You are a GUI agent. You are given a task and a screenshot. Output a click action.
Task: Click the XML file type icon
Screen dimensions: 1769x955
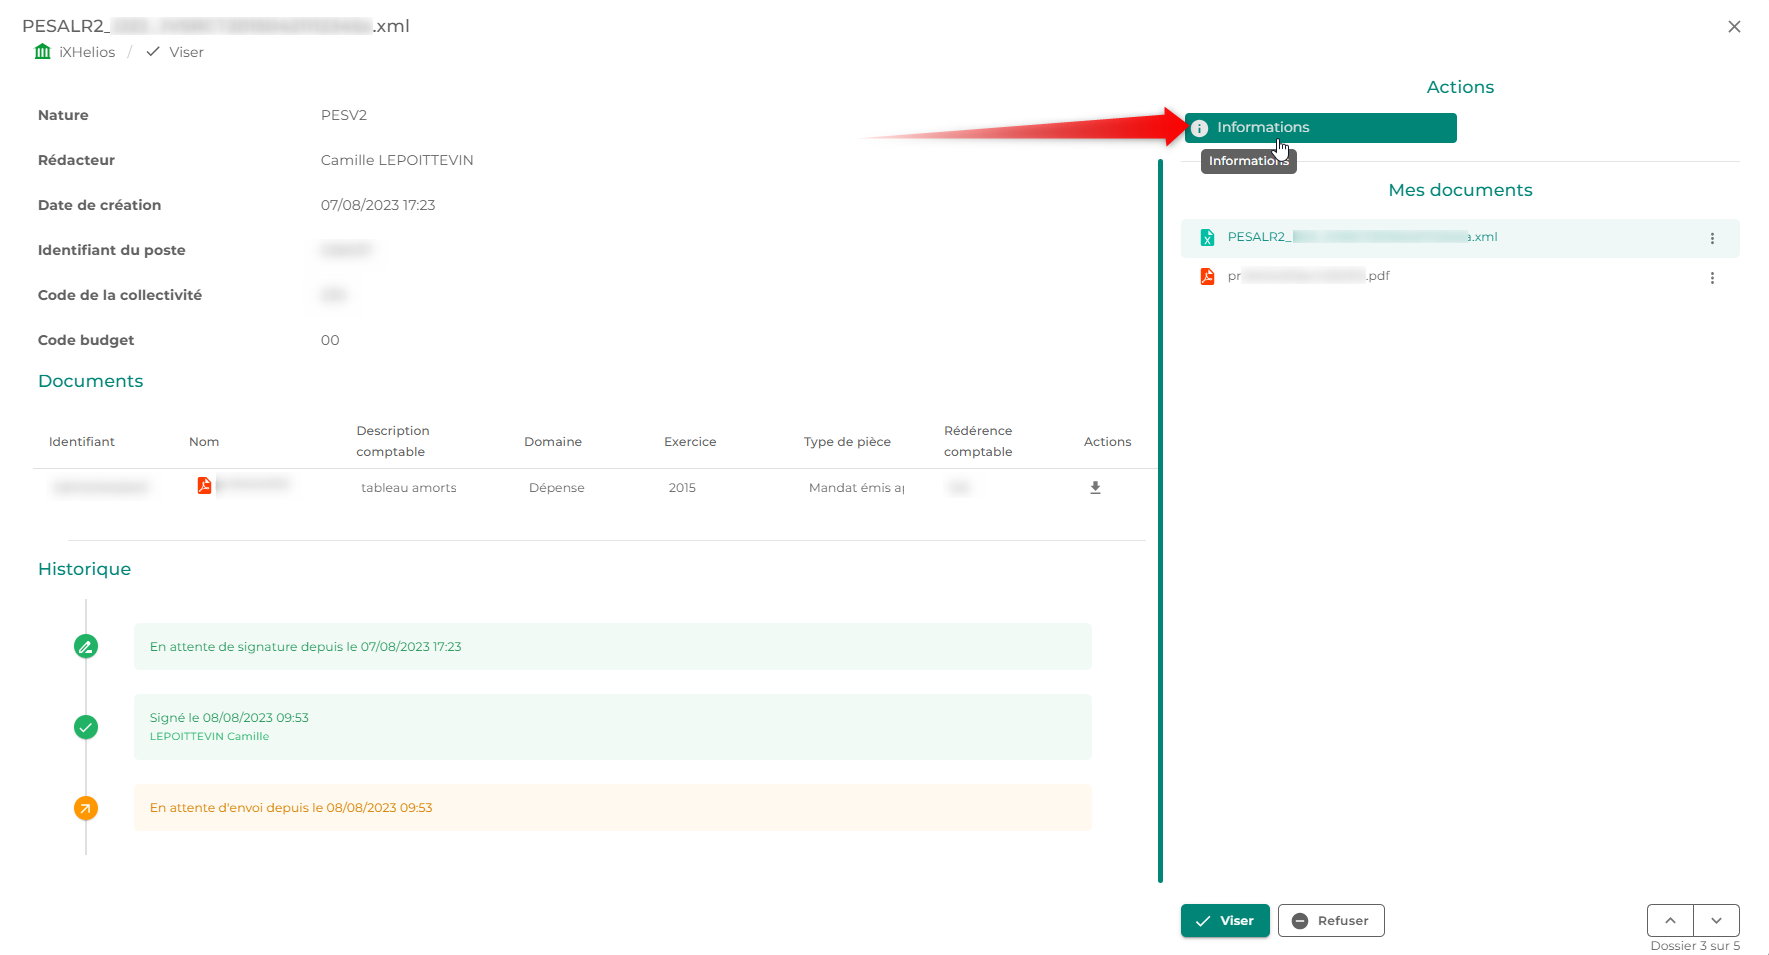tap(1207, 237)
